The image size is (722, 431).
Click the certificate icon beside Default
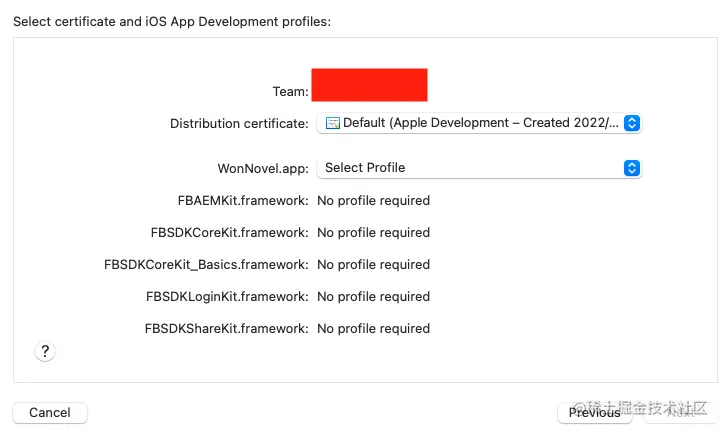[332, 123]
